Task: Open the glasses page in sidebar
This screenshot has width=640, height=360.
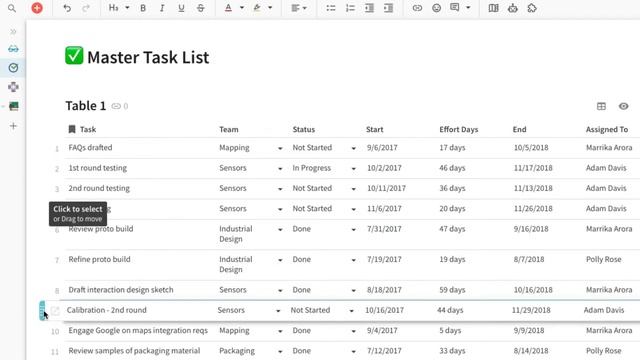Action: click(13, 49)
